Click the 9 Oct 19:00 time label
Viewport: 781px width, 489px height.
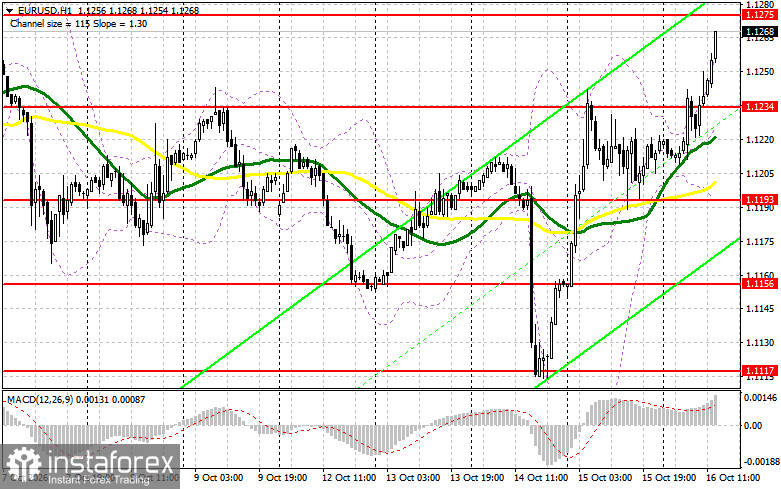(282, 478)
